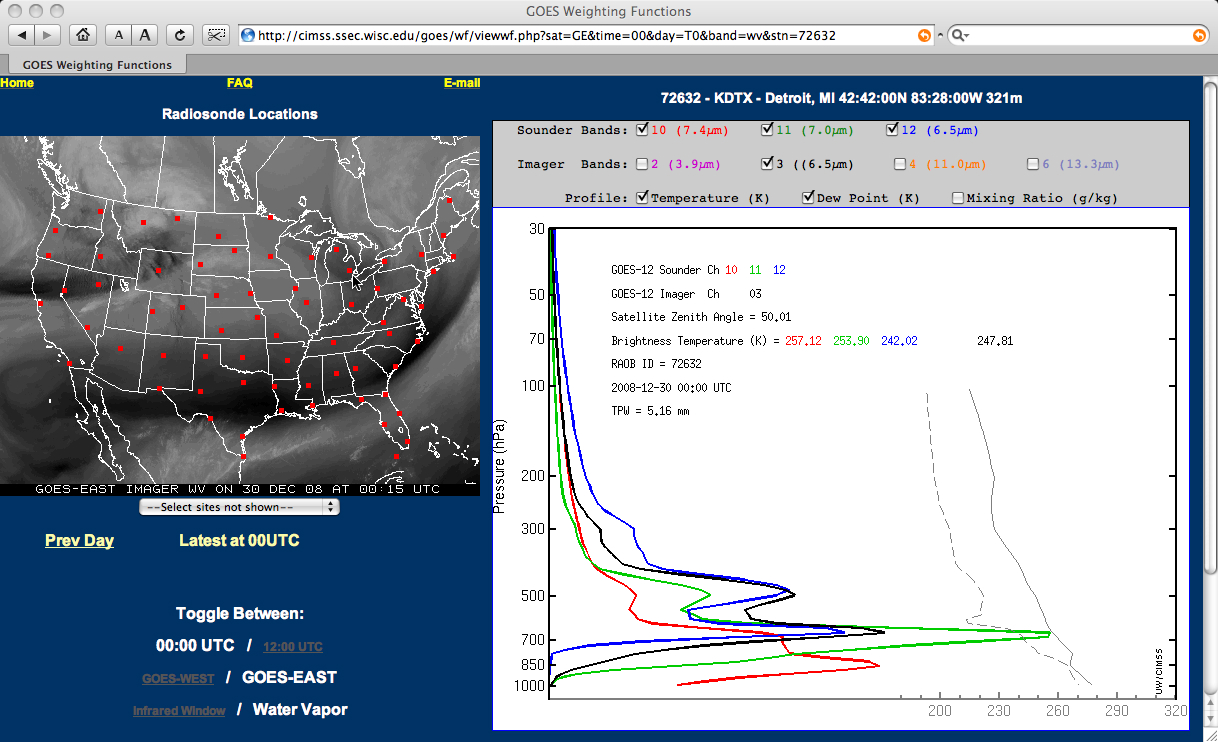Click the orange snapback icon in search field
This screenshot has height=742, width=1218.
click(1199, 35)
